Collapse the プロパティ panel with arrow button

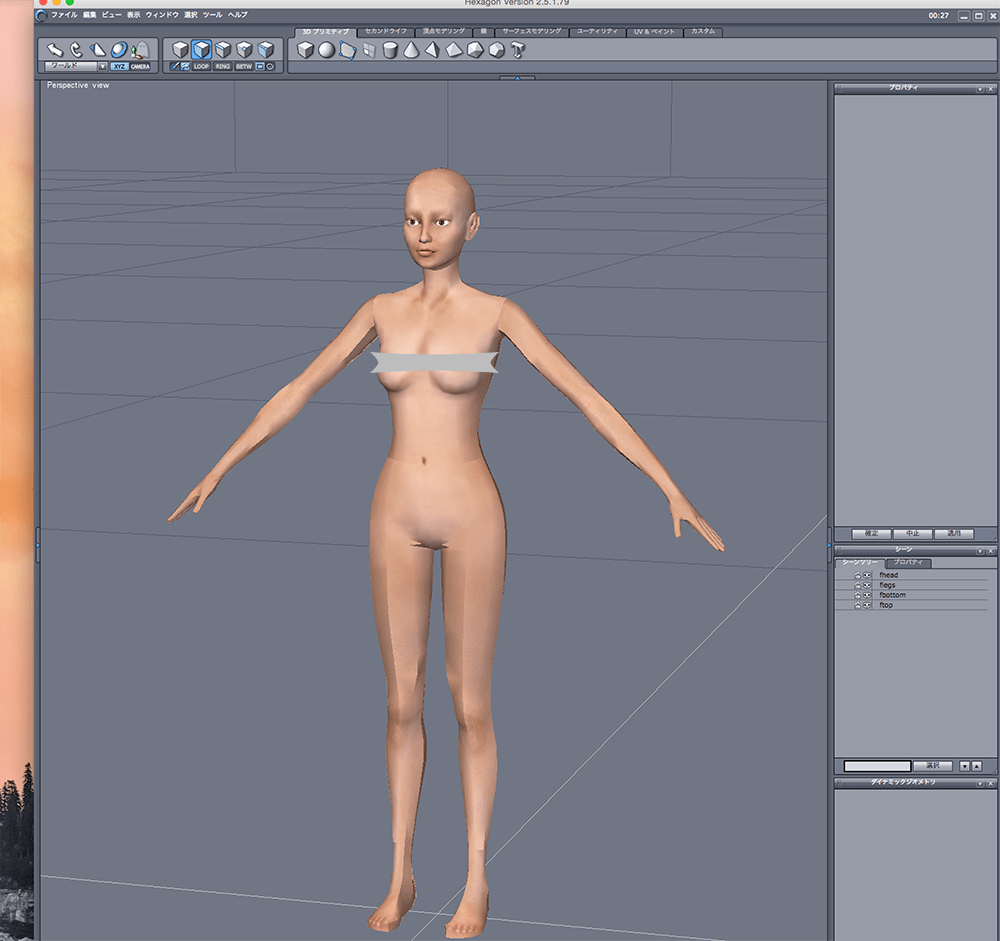[980, 89]
